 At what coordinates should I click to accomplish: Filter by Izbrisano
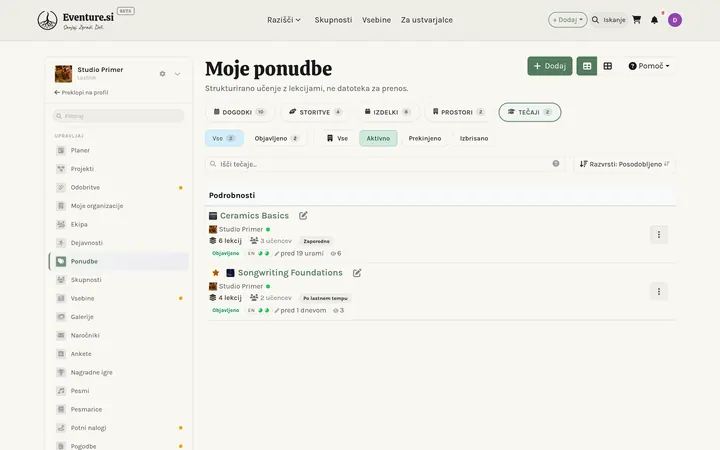pos(474,138)
